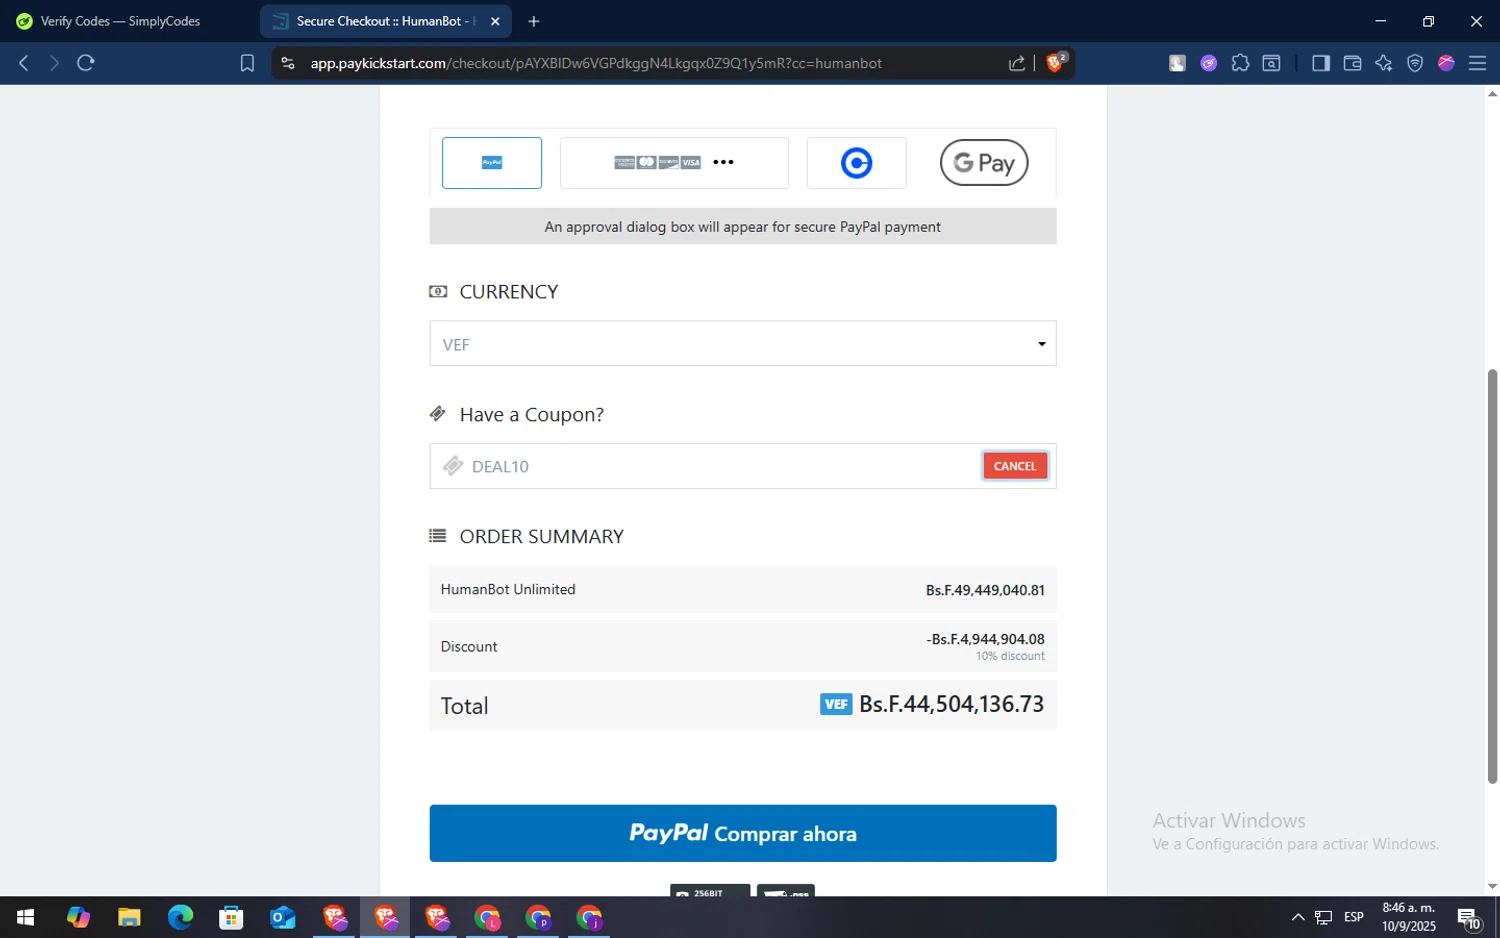Screen dimensions: 1500x938
Task: Open the Windows Start menu
Action: point(26,917)
